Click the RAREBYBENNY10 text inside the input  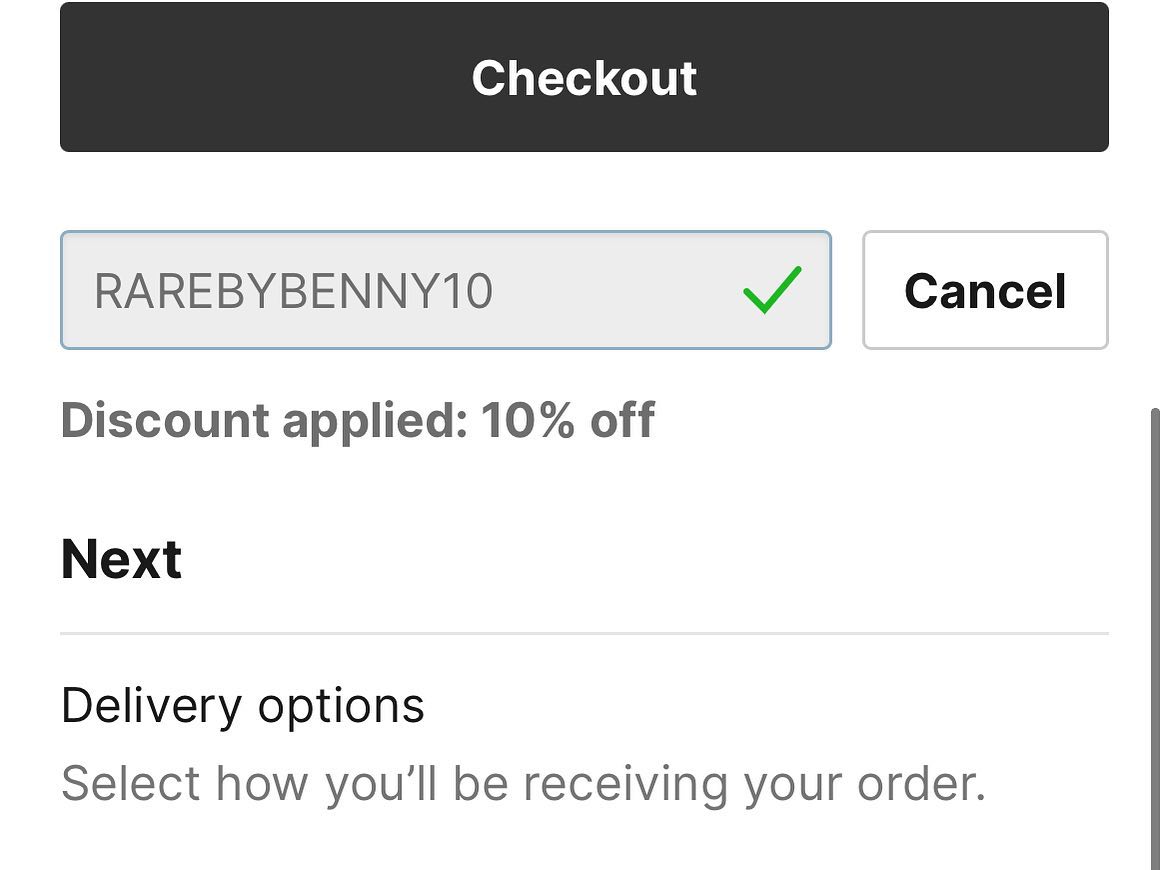[x=293, y=291]
